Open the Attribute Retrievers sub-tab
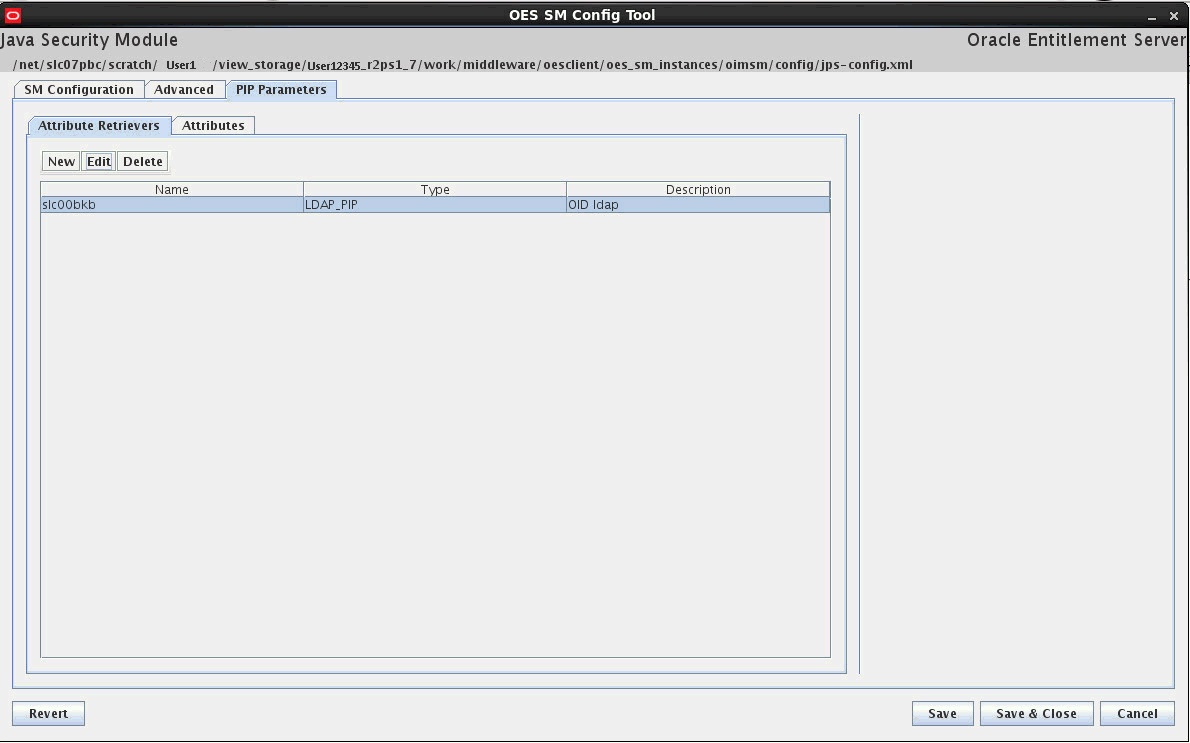Screen dimensions: 1190x743 (x=99, y=125)
